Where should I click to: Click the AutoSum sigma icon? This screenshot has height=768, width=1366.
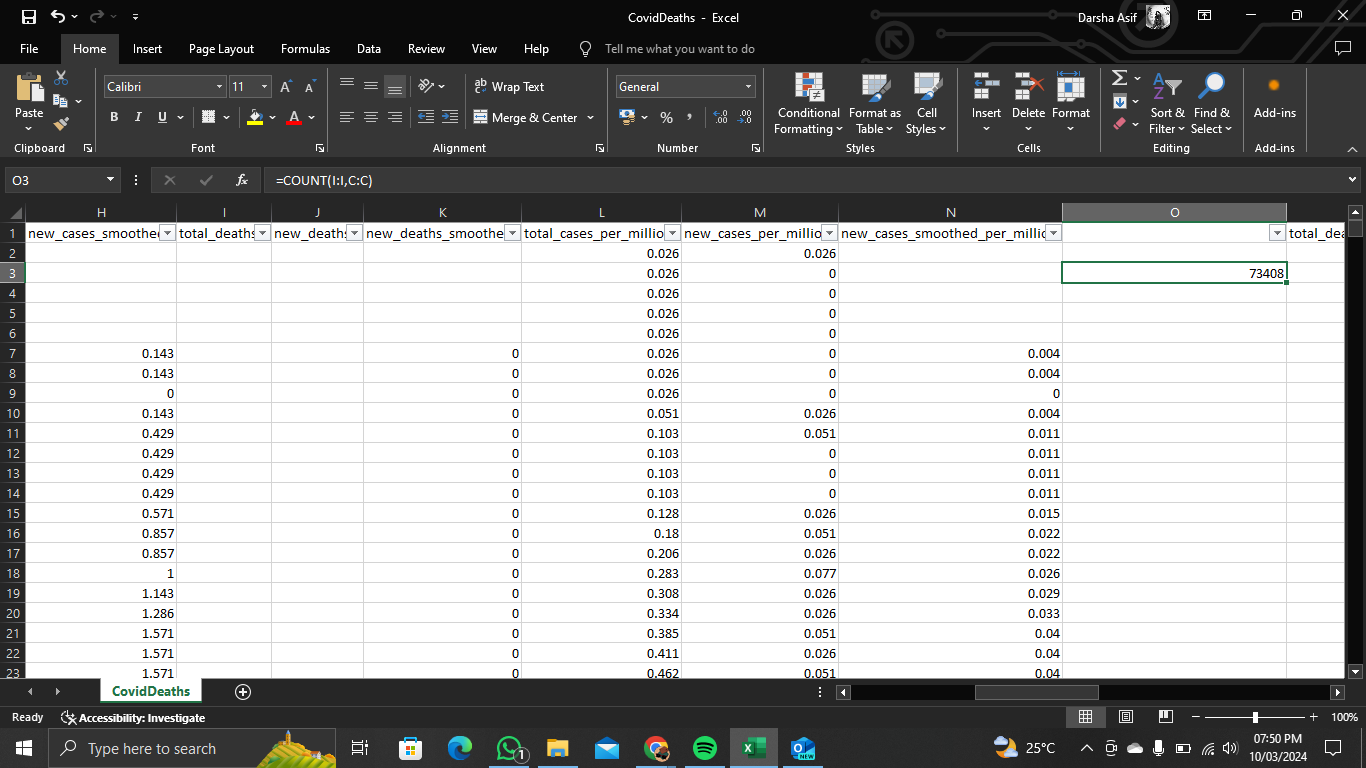pos(1119,78)
